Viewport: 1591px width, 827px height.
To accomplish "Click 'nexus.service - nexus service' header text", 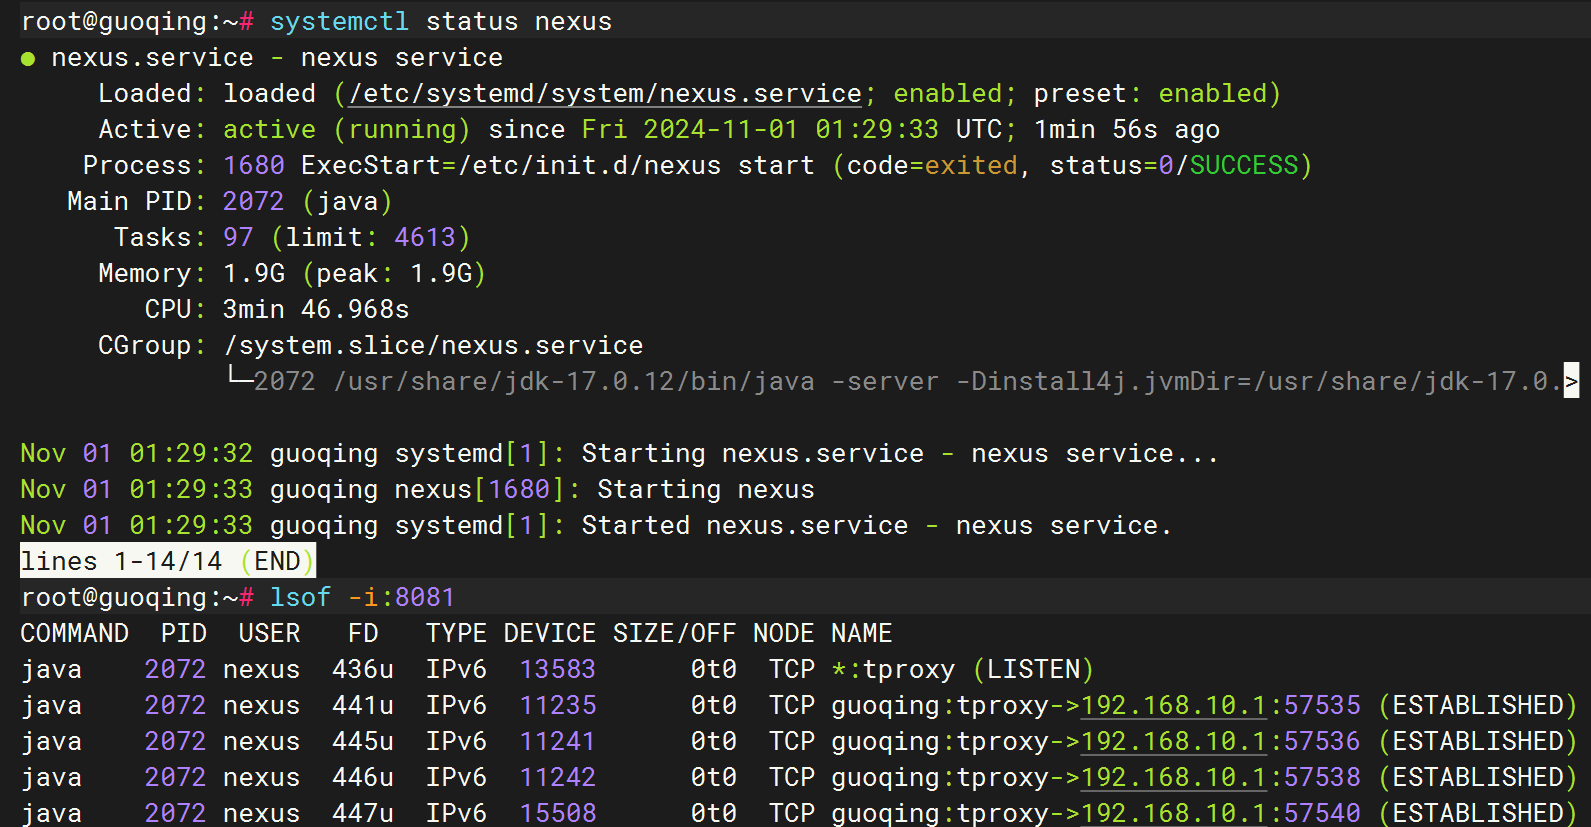I will 277,58.
